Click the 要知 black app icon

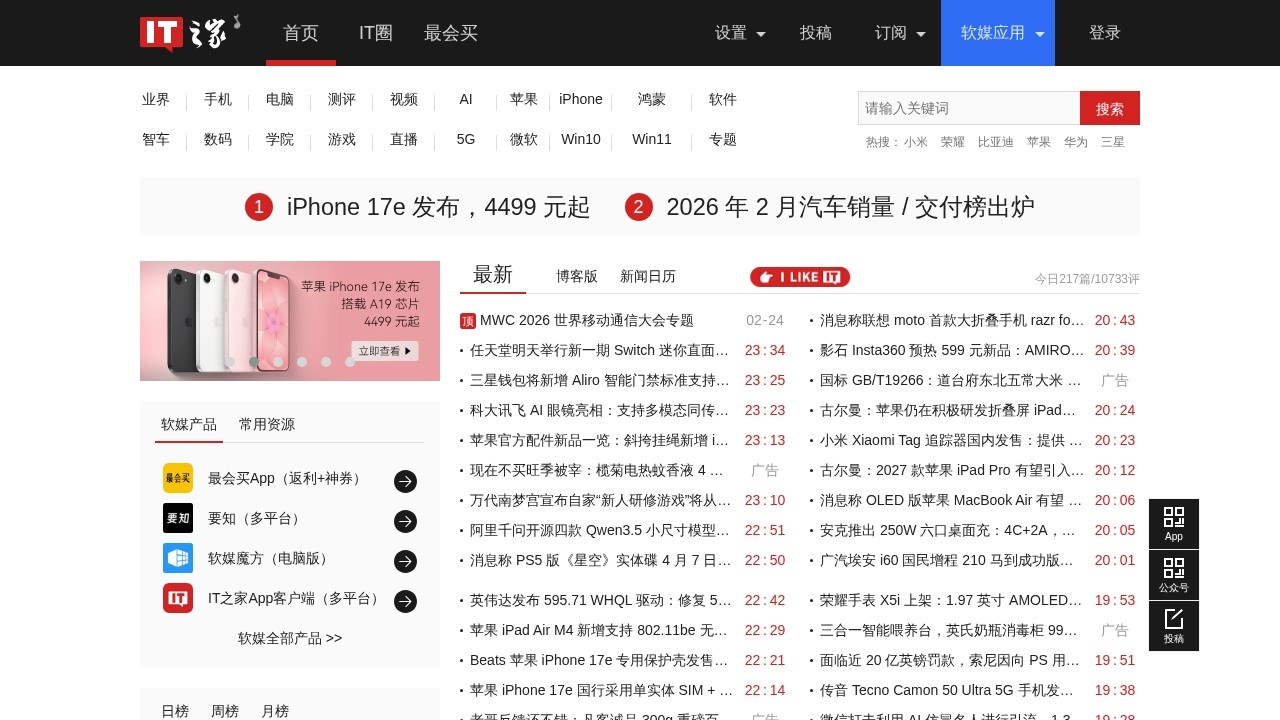(178, 518)
